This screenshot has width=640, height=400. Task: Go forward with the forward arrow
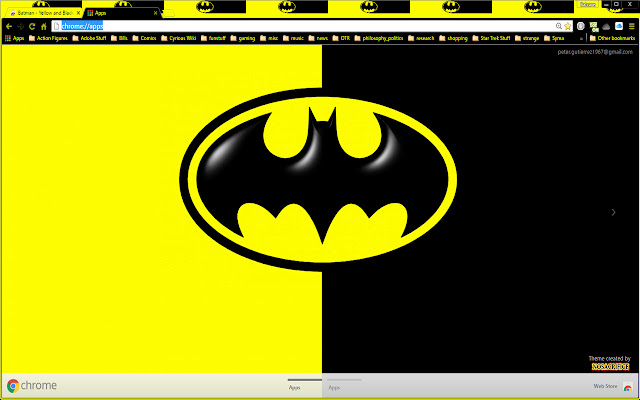pyautogui.click(x=20, y=27)
